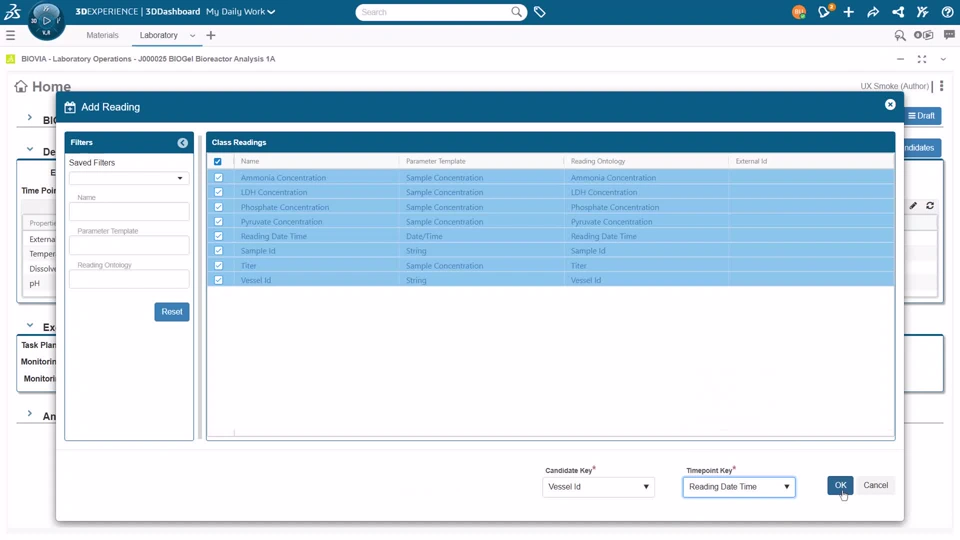Expand the BIO section chevron

point(29,117)
